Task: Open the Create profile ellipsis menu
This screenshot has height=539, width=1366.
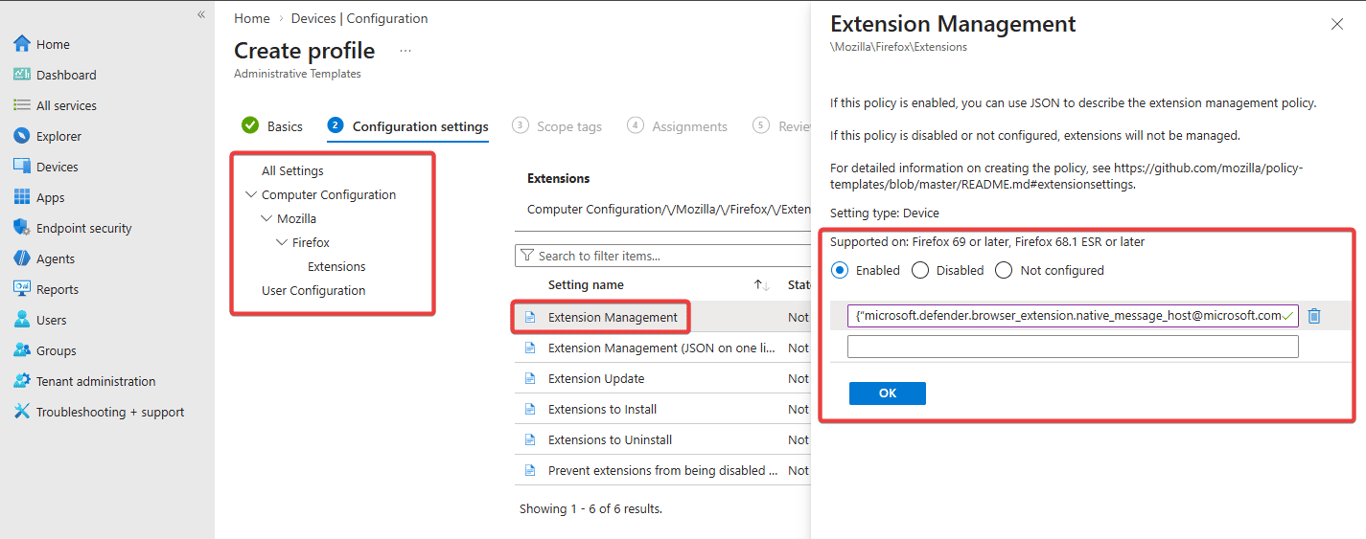Action: tap(405, 50)
